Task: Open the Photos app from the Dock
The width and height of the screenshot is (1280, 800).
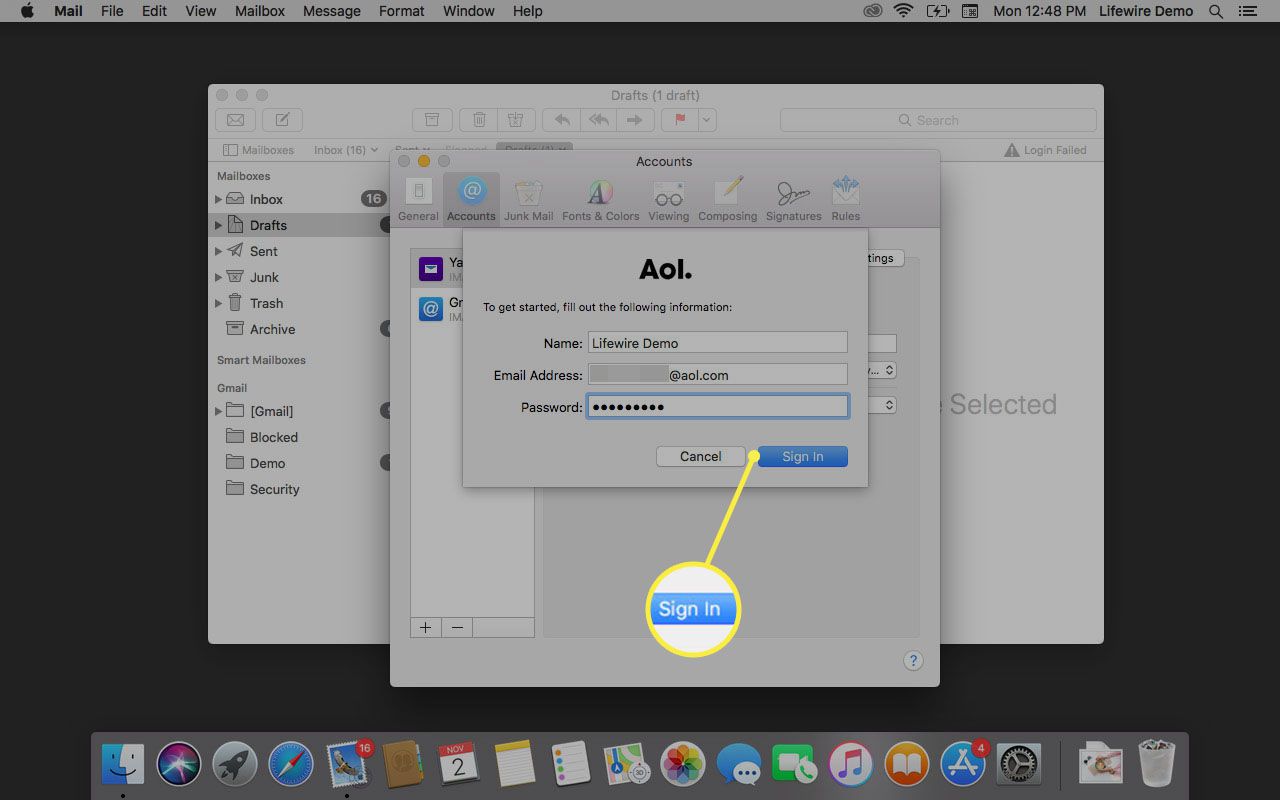Action: coord(684,765)
